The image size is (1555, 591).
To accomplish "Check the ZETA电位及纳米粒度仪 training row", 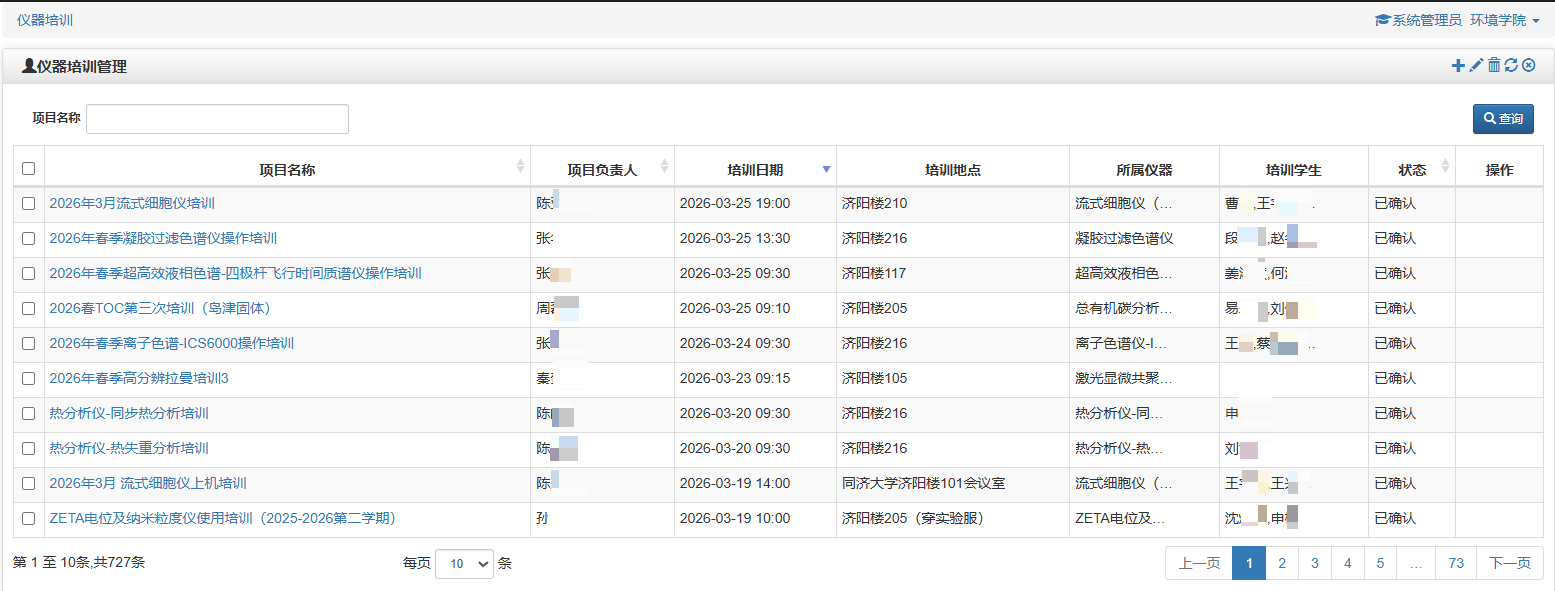I will [29, 519].
